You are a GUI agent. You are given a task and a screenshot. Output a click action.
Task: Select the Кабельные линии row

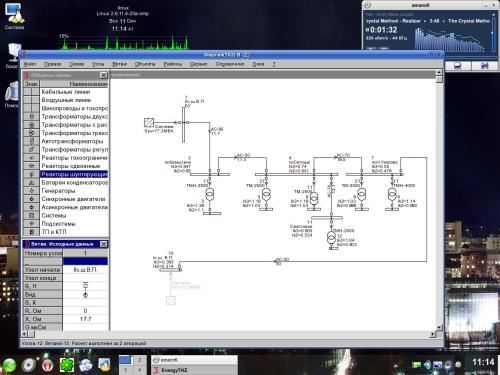coord(66,92)
